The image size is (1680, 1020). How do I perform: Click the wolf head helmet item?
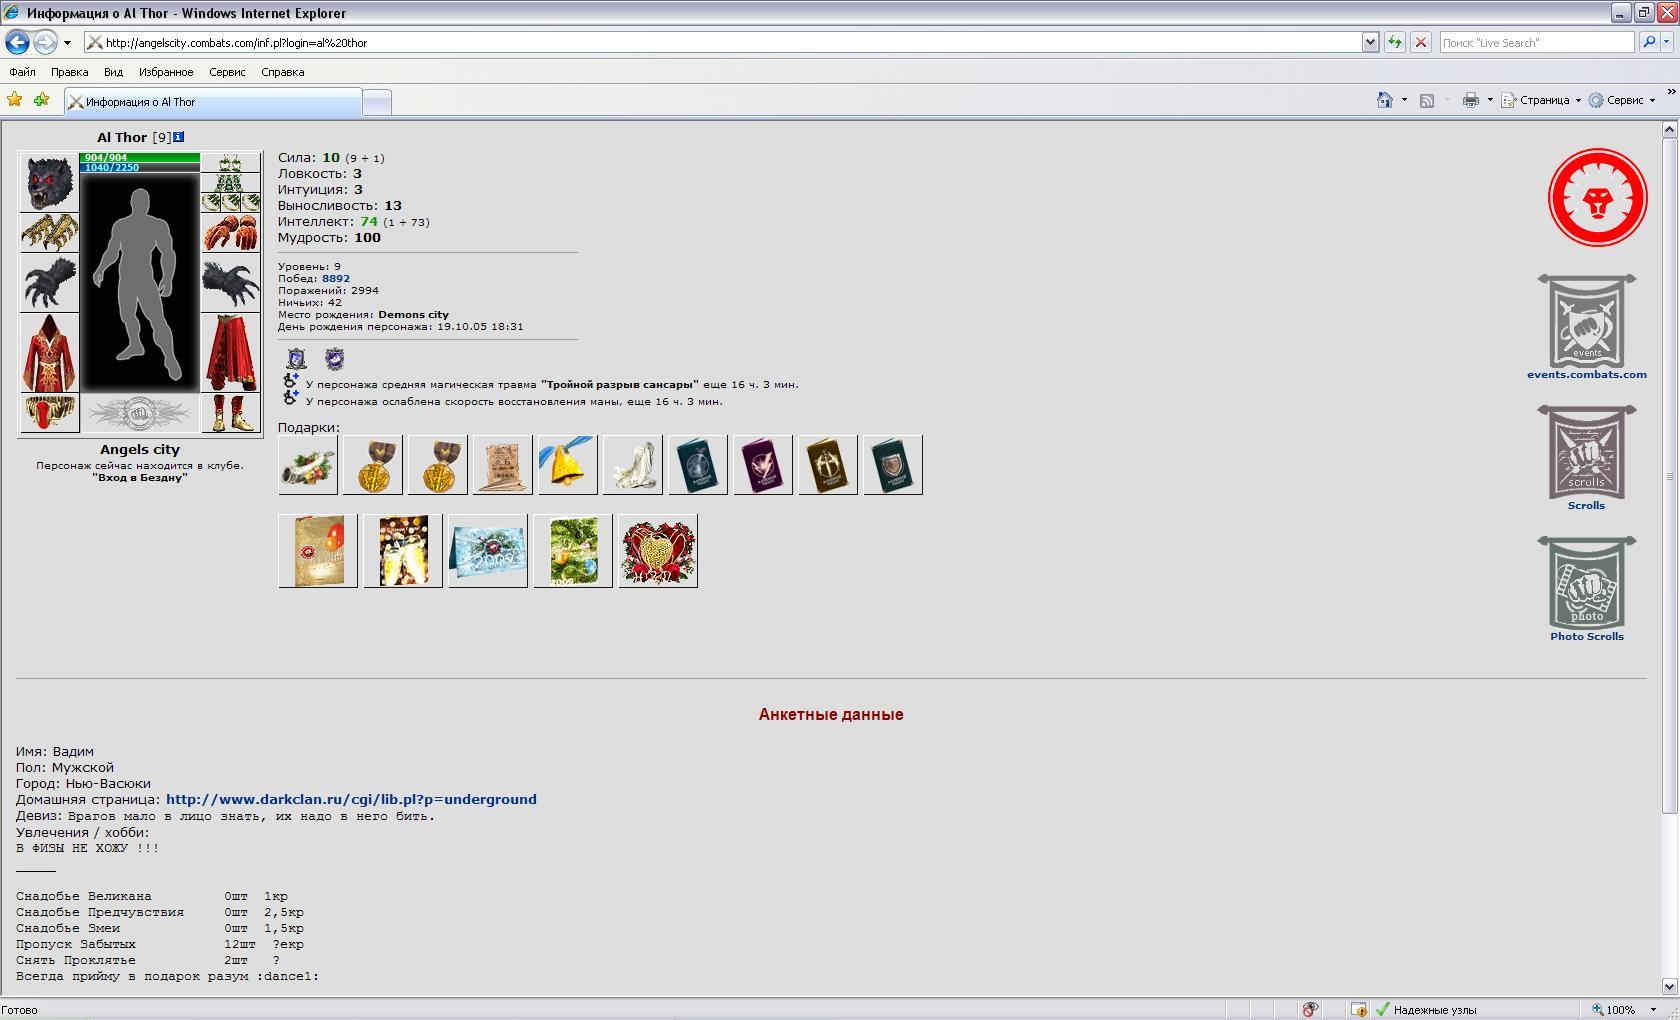[49, 182]
